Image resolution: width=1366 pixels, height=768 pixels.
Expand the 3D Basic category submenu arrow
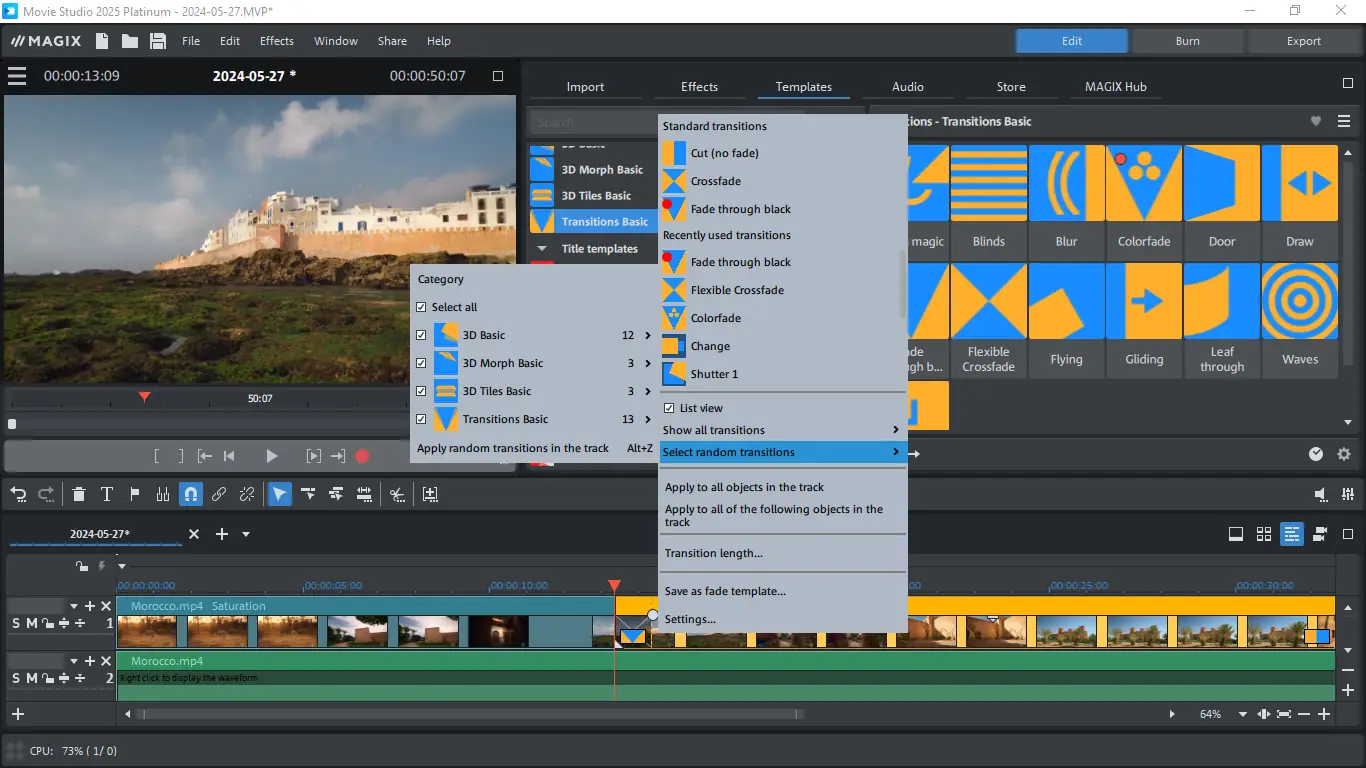648,335
